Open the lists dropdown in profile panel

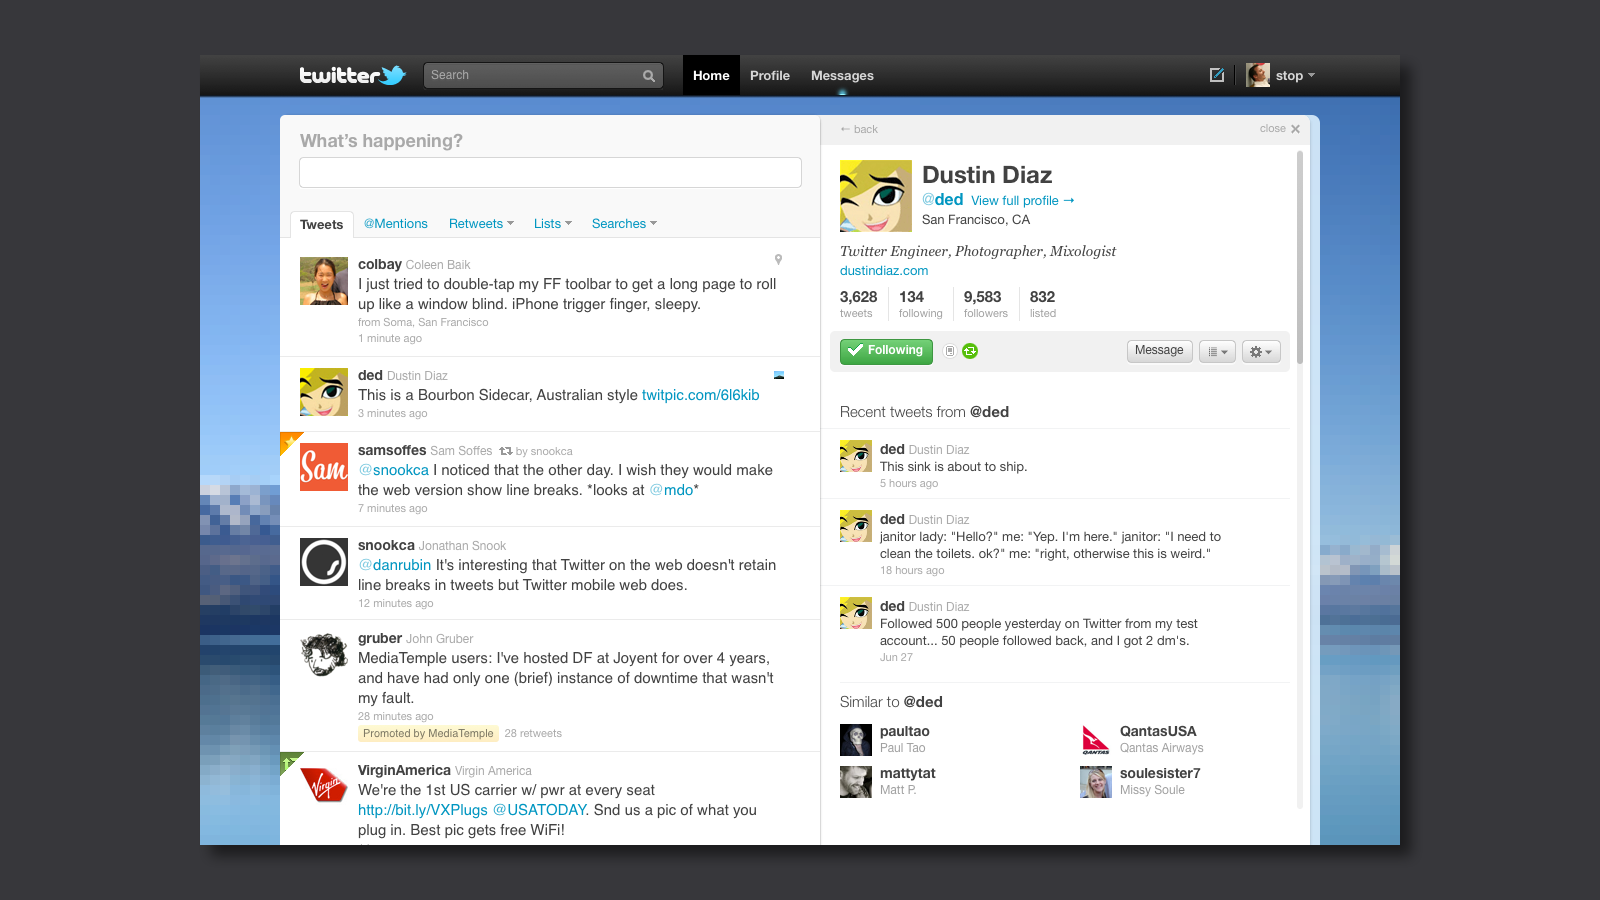[x=1217, y=352]
